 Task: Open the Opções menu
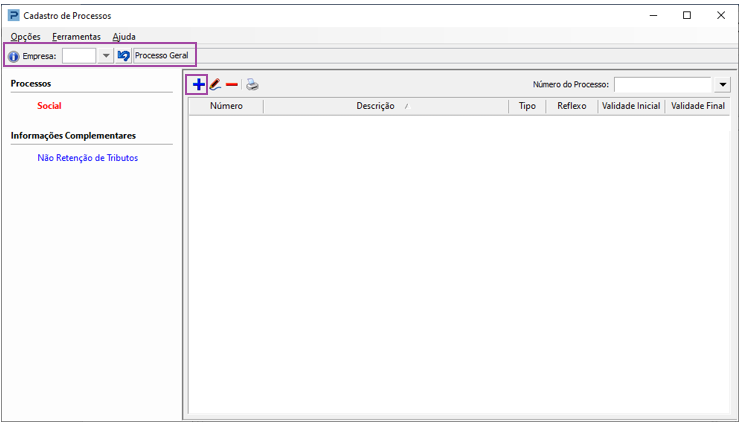click(26, 36)
